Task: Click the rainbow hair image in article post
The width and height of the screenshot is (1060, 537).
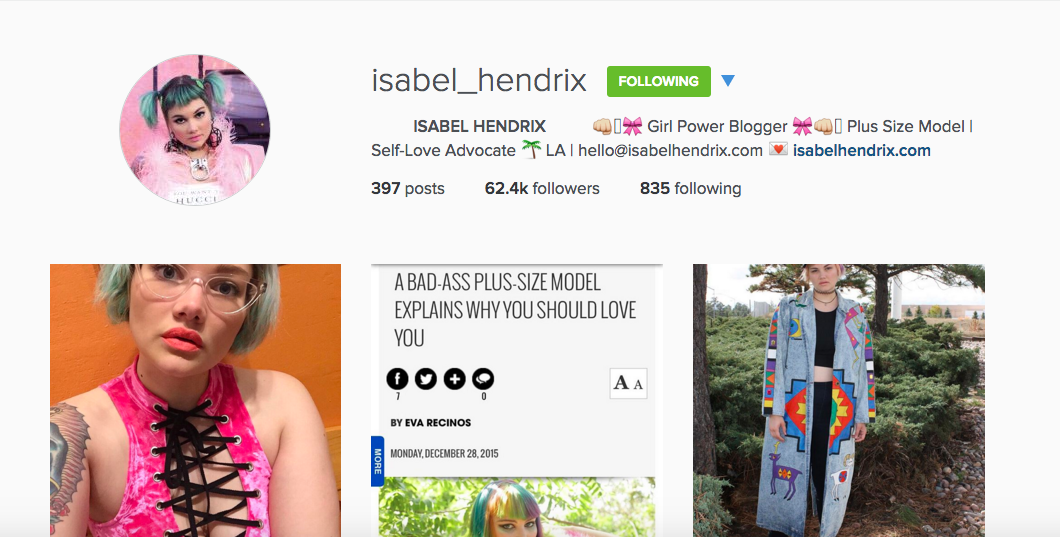Action: (516, 507)
